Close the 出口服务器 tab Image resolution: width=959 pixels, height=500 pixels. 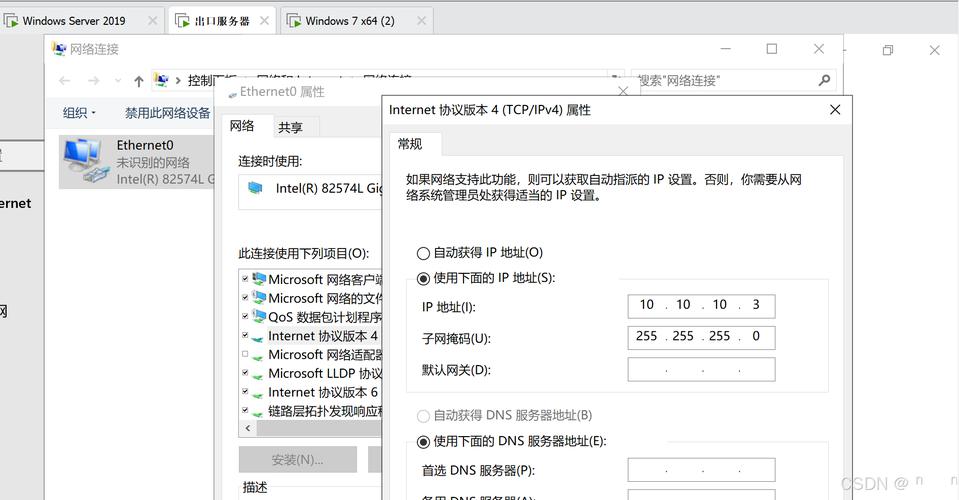coord(264,21)
